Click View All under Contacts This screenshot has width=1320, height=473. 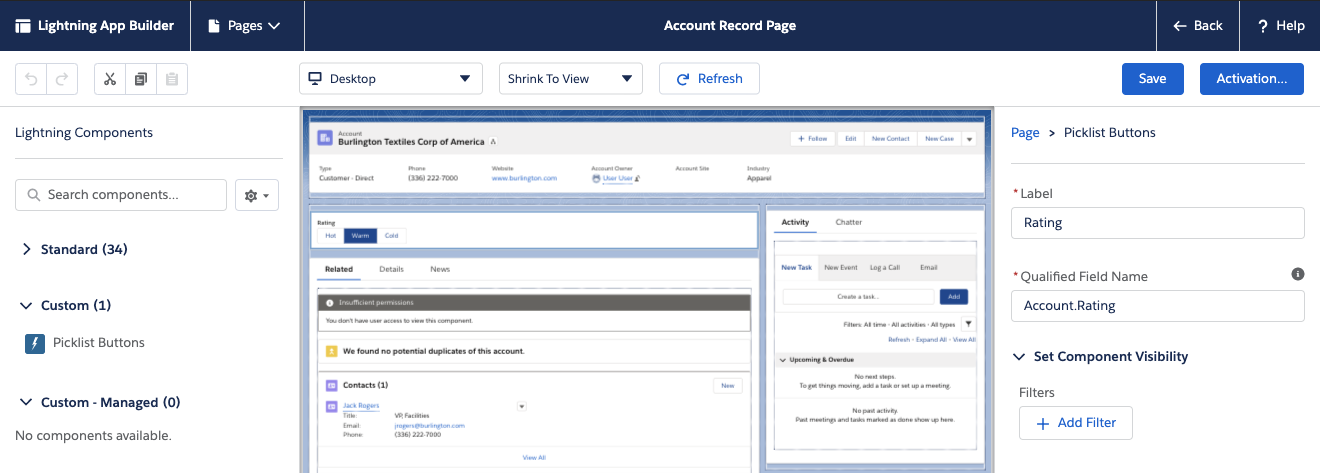point(534,457)
